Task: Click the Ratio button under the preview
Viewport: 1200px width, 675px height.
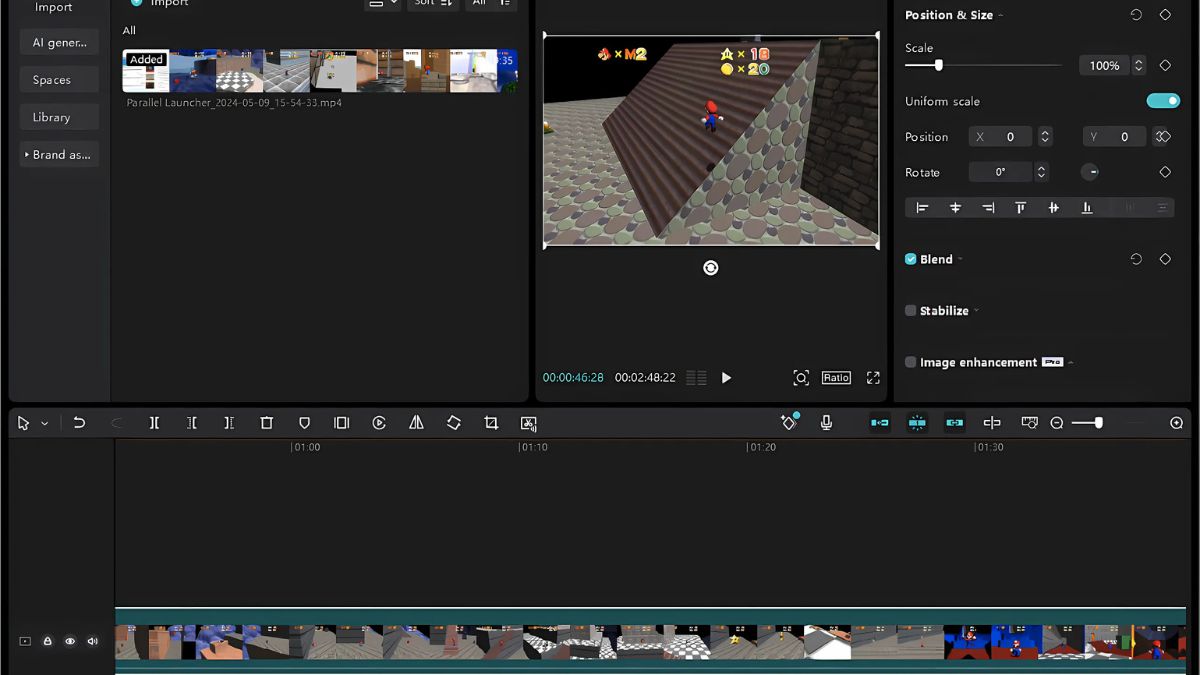Action: [836, 377]
